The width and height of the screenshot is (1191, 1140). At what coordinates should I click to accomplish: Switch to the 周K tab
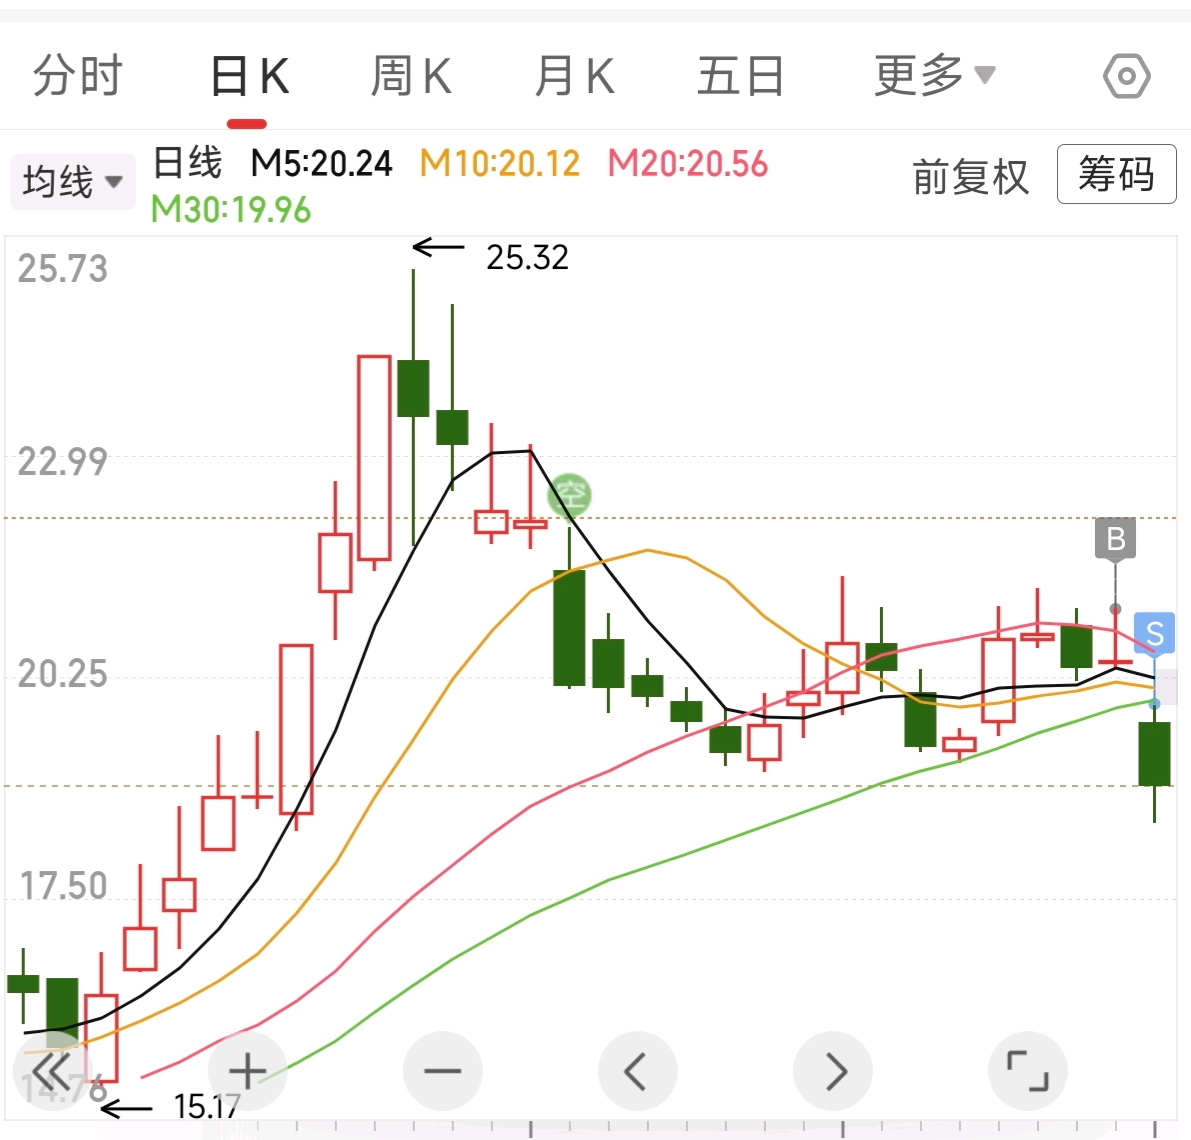[410, 76]
